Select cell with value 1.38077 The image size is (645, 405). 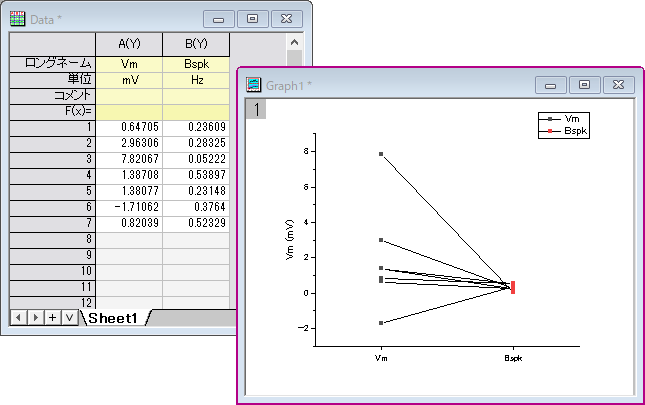coord(129,192)
